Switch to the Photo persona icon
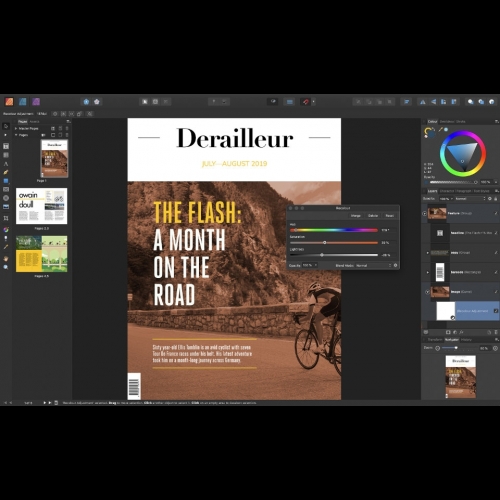The image size is (500, 500). tap(36, 102)
